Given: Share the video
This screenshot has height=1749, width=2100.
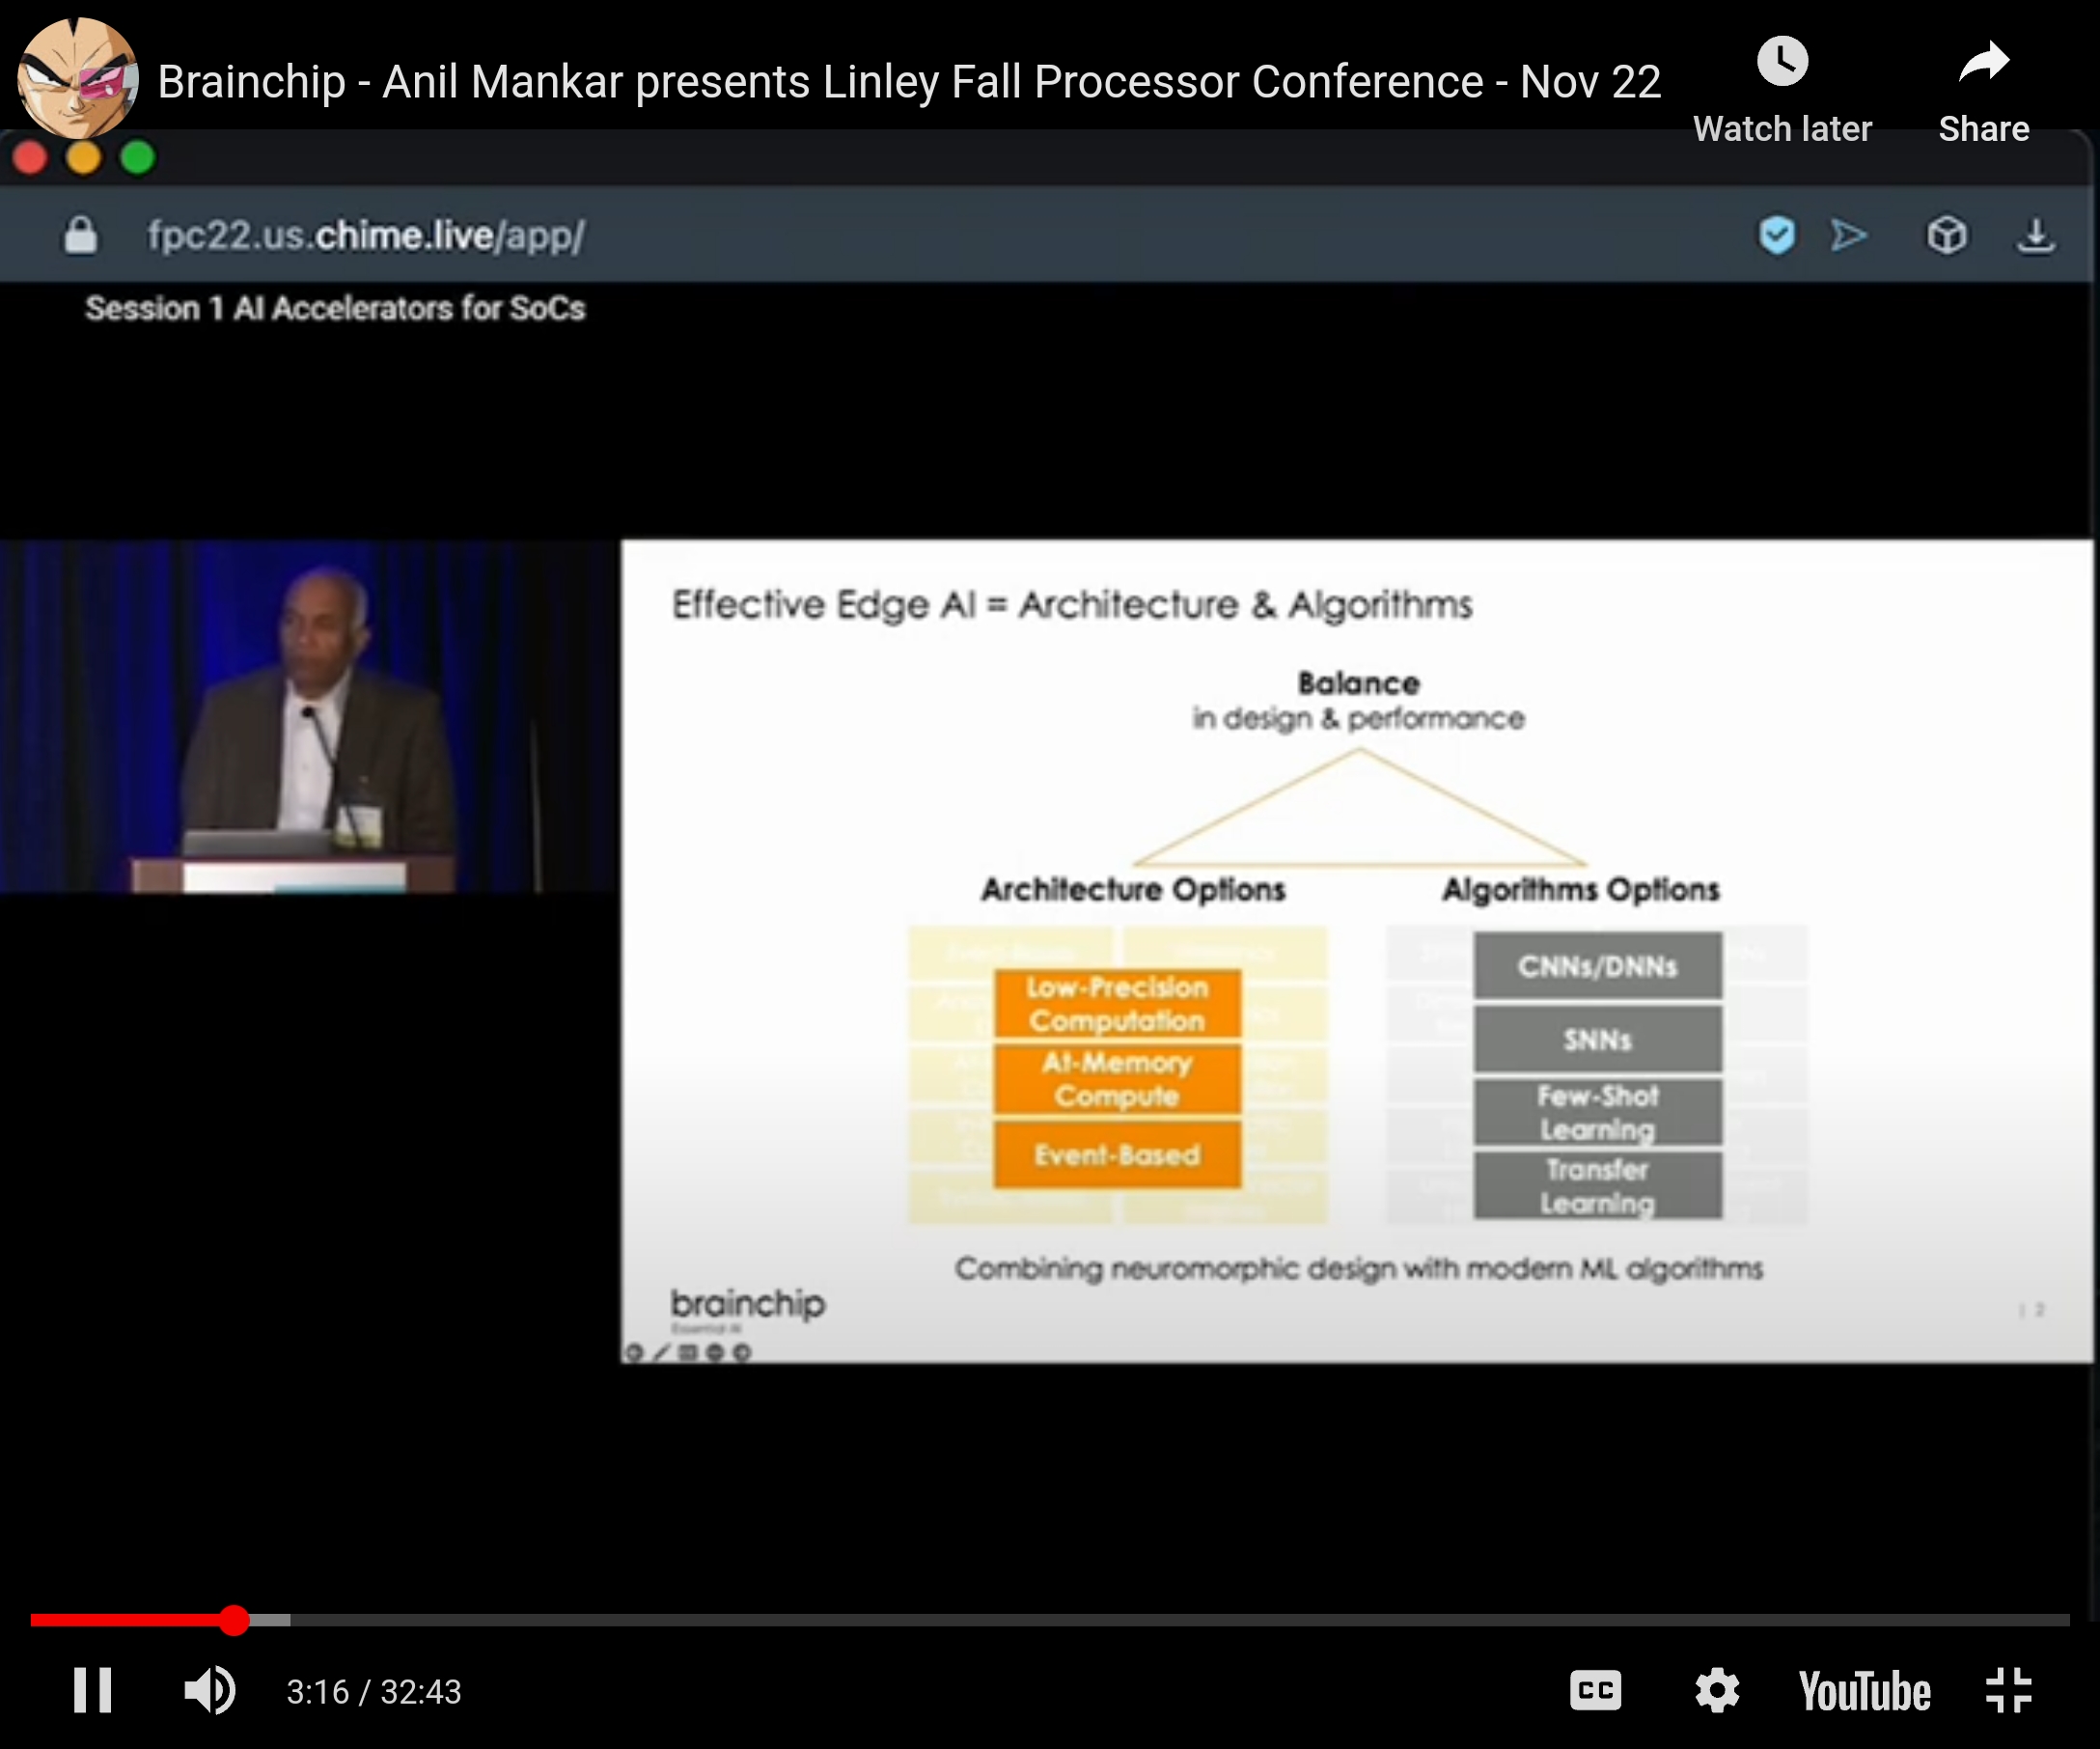Looking at the screenshot, I should click(1983, 64).
